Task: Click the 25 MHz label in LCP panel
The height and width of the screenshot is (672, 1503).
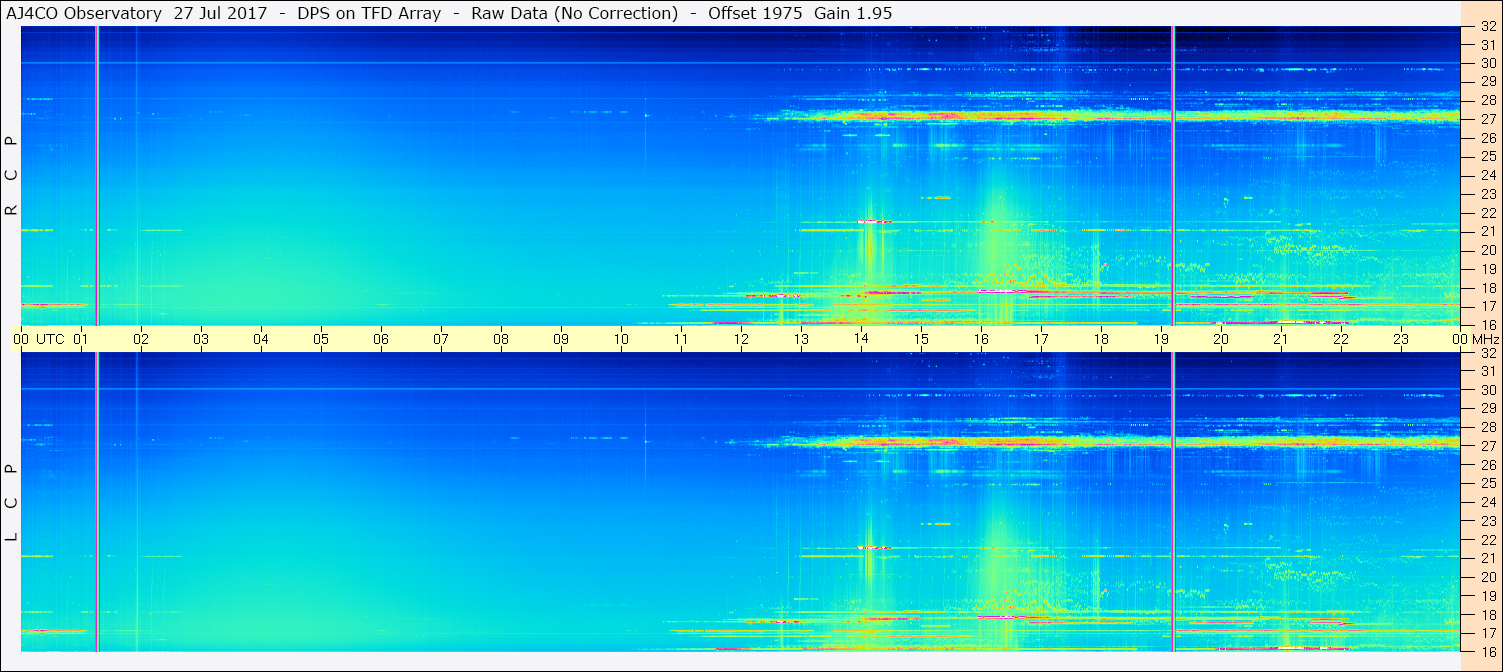Action: click(x=1488, y=484)
